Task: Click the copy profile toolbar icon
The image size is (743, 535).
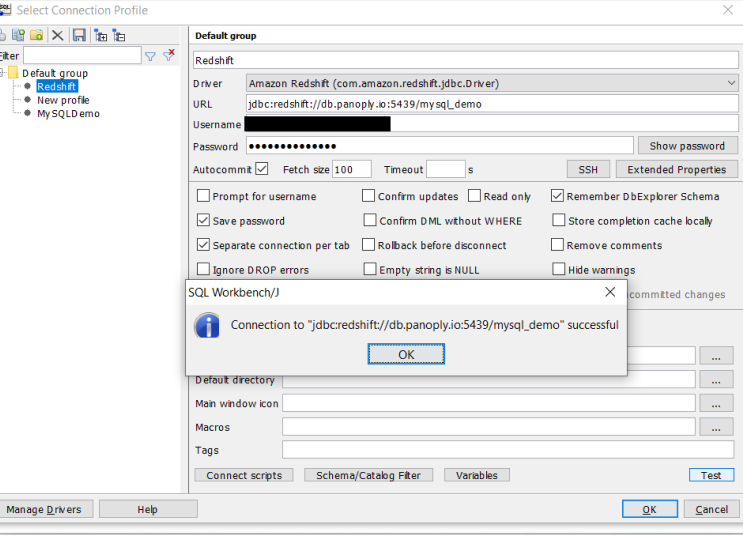Action: [x=18, y=35]
